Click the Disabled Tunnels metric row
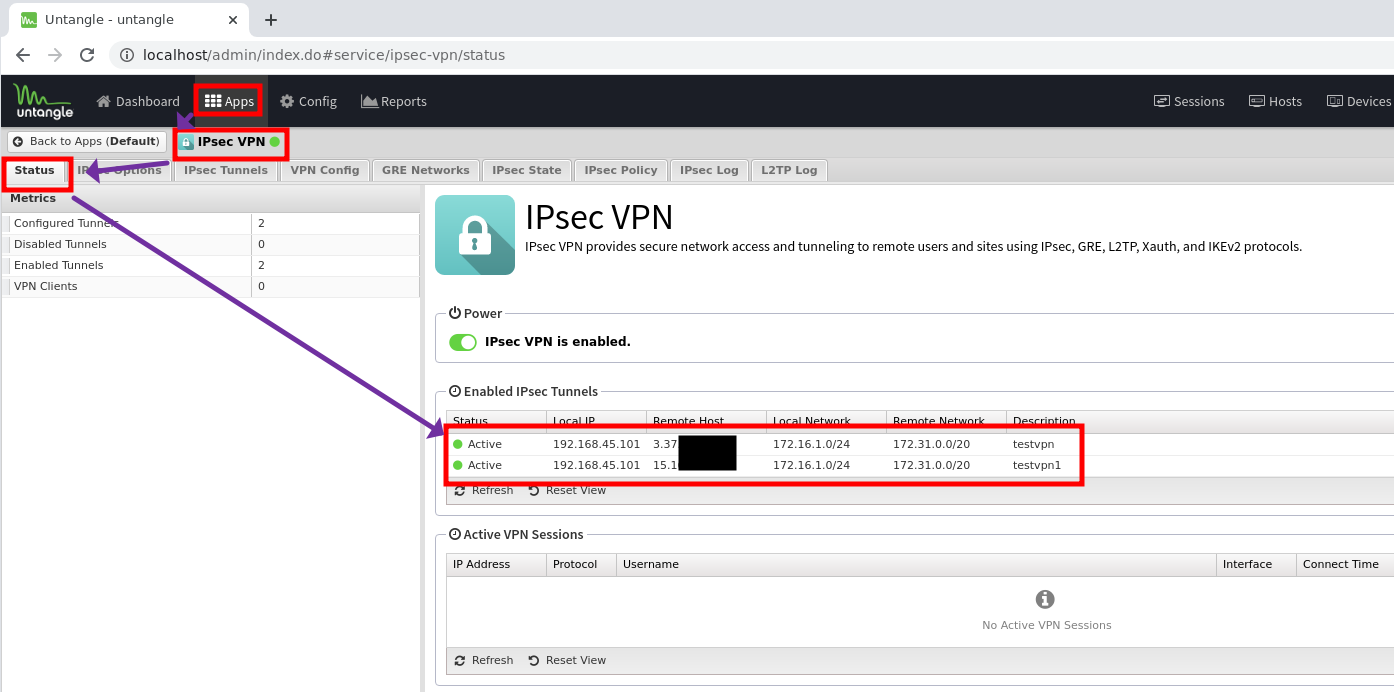The width and height of the screenshot is (1394, 692). click(210, 244)
